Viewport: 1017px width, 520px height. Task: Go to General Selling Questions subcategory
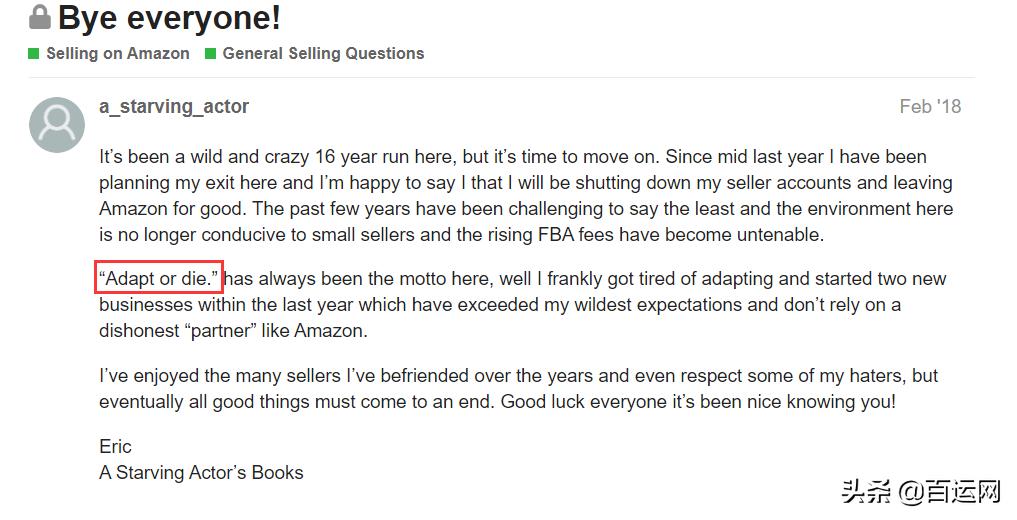pyautogui.click(x=323, y=53)
